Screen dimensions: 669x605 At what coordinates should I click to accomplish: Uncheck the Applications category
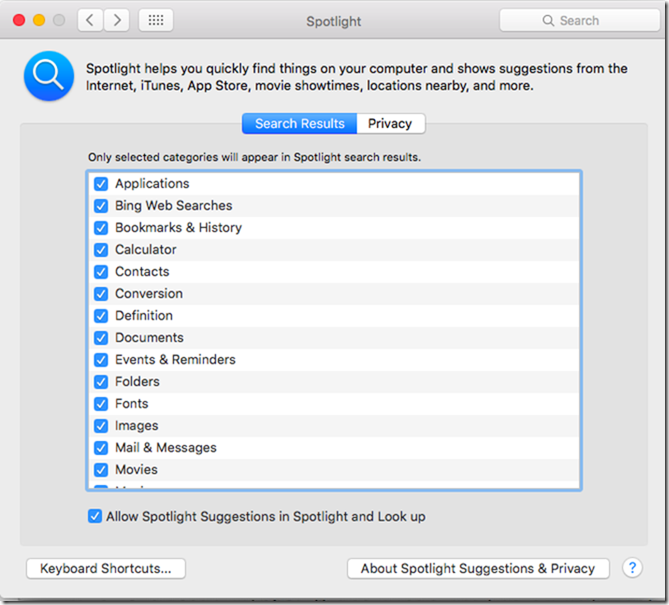101,184
